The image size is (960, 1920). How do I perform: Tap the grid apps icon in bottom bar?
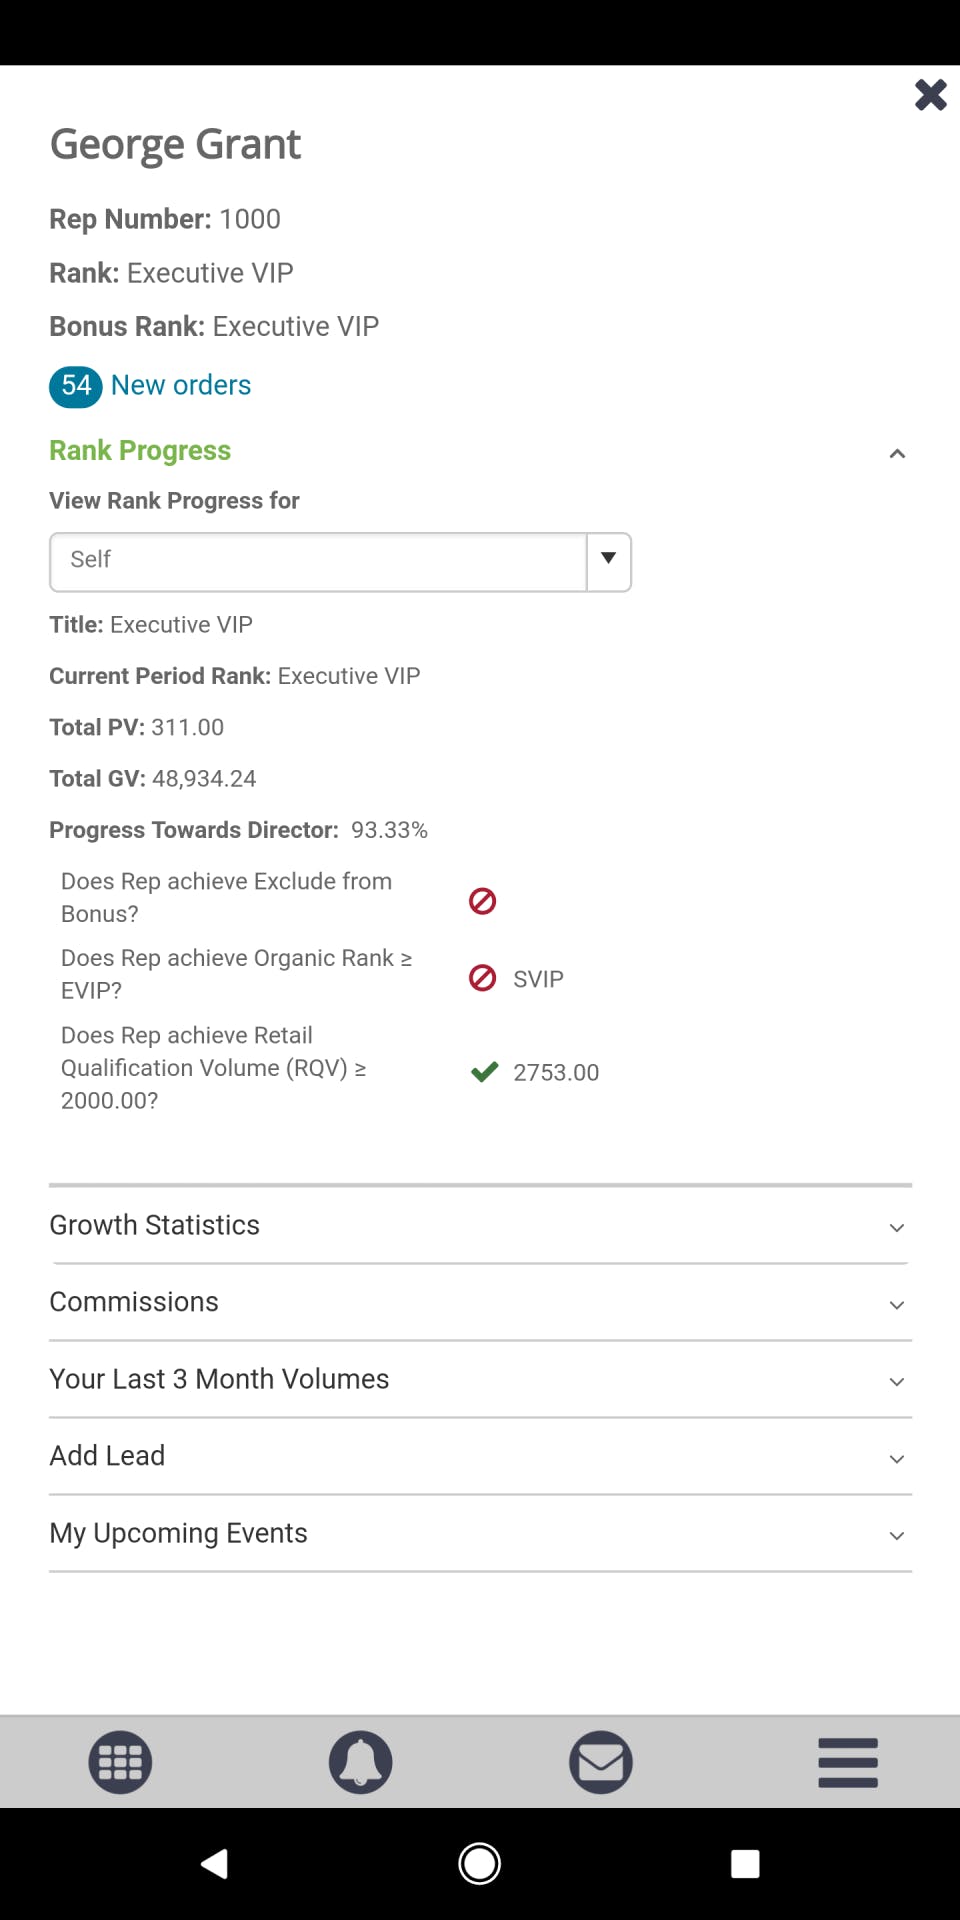(x=120, y=1761)
